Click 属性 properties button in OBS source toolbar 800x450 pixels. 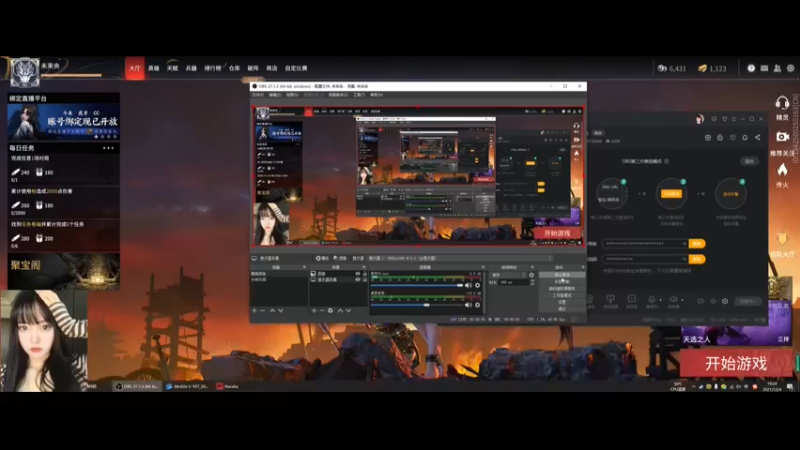pyautogui.click(x=322, y=258)
